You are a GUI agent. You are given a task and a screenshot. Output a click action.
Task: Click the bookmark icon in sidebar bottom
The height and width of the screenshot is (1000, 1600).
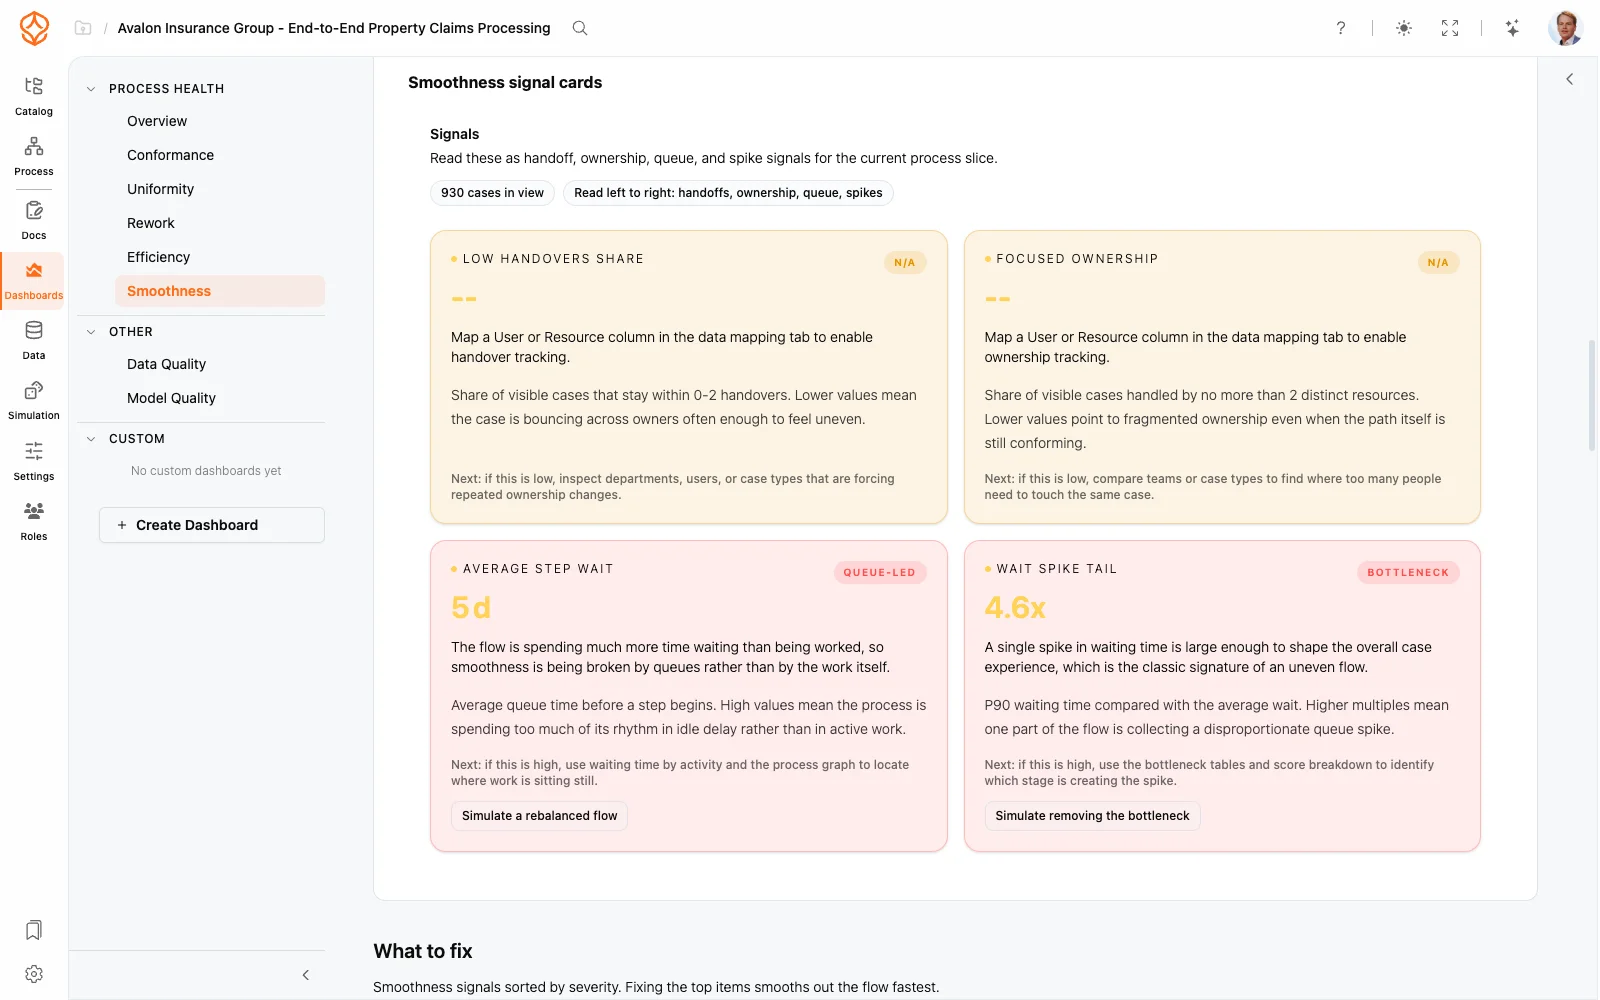coord(34,930)
